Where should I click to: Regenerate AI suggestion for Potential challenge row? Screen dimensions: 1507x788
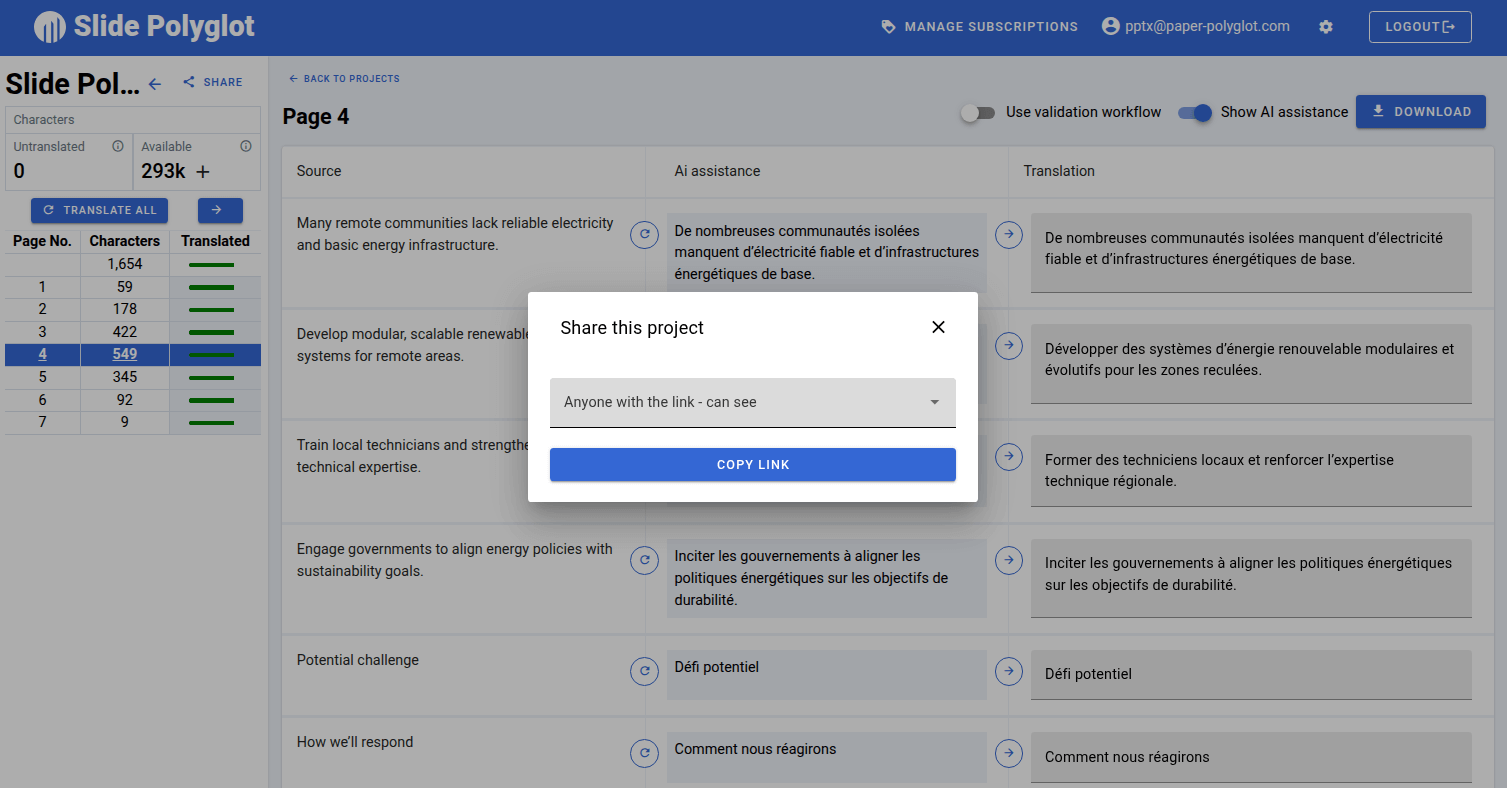coord(644,671)
